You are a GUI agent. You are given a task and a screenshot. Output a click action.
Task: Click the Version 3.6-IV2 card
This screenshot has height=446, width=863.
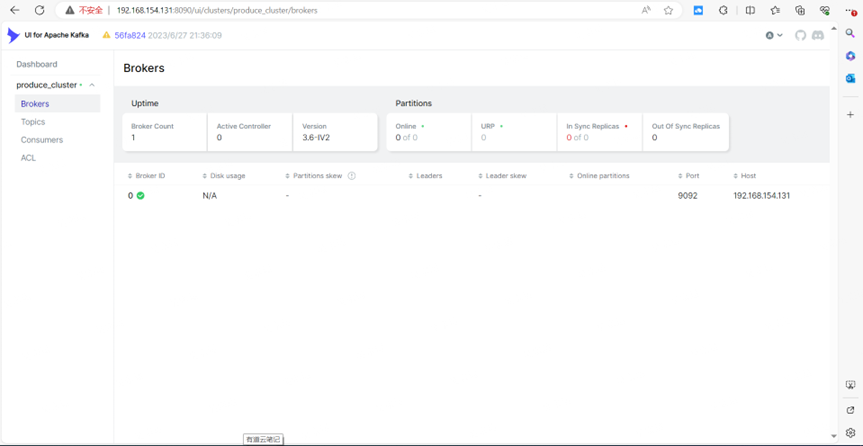click(x=335, y=132)
